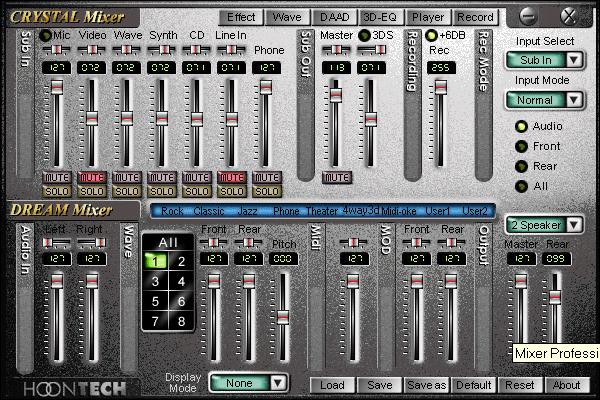Select wave channel 5

point(155,302)
